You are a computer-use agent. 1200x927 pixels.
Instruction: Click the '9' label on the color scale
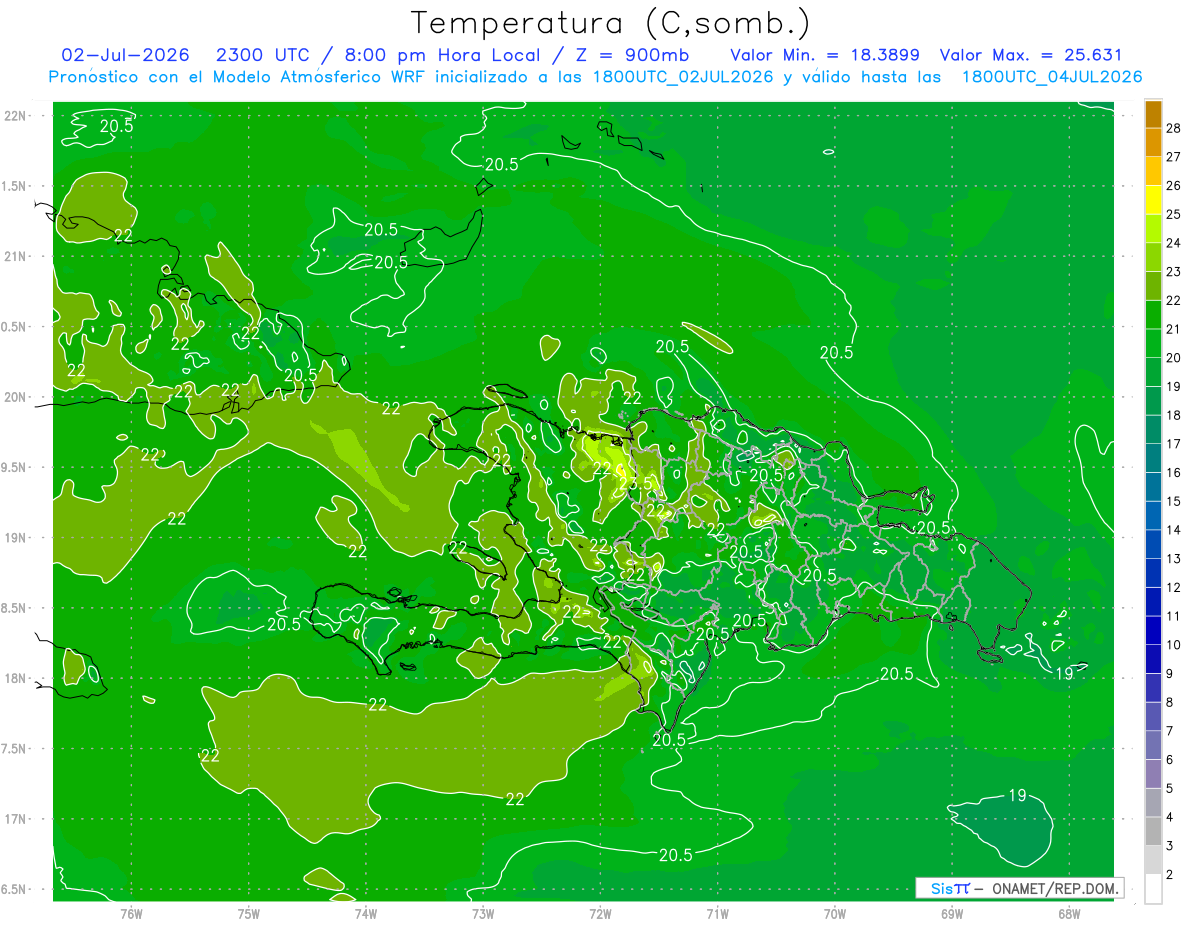1171,674
